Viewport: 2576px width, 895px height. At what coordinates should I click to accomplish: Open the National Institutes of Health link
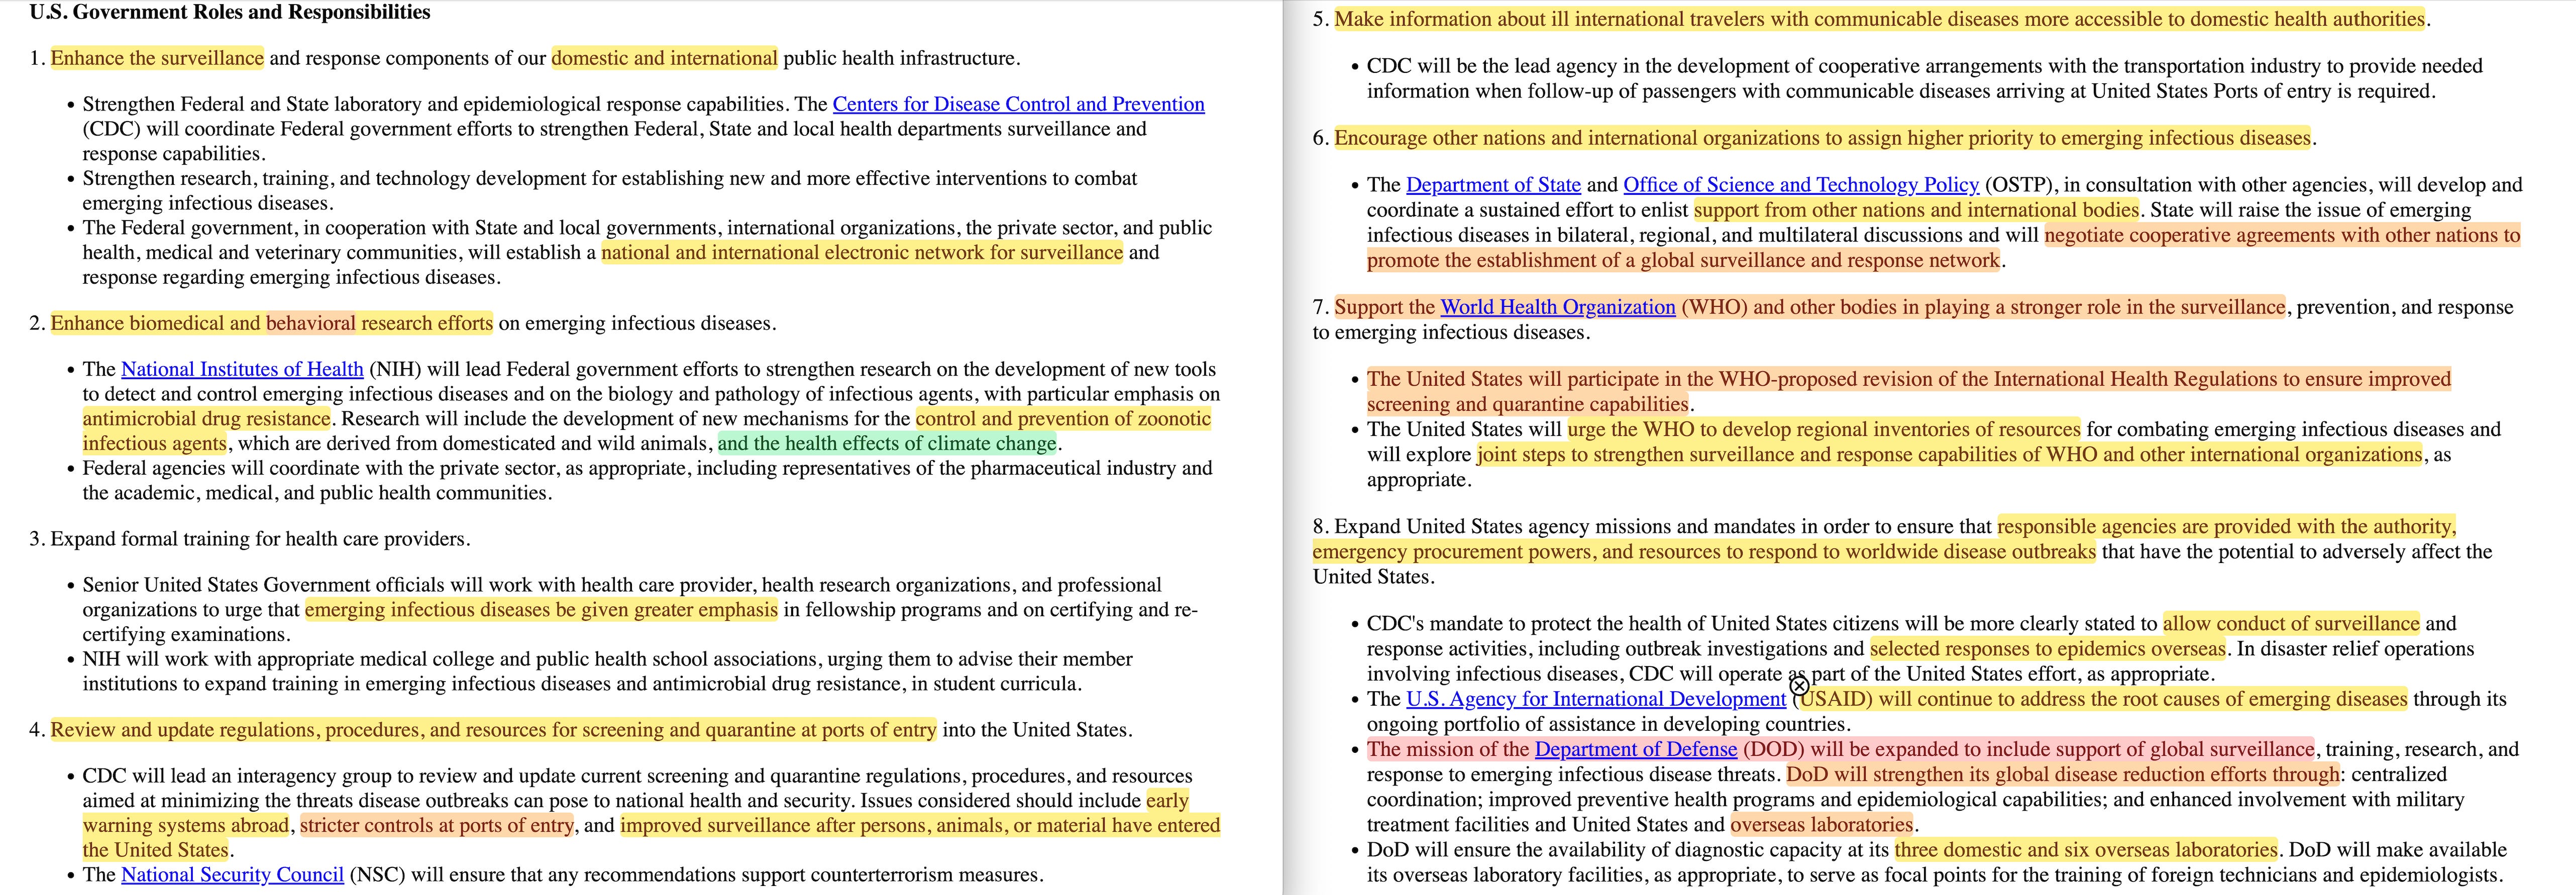click(242, 369)
